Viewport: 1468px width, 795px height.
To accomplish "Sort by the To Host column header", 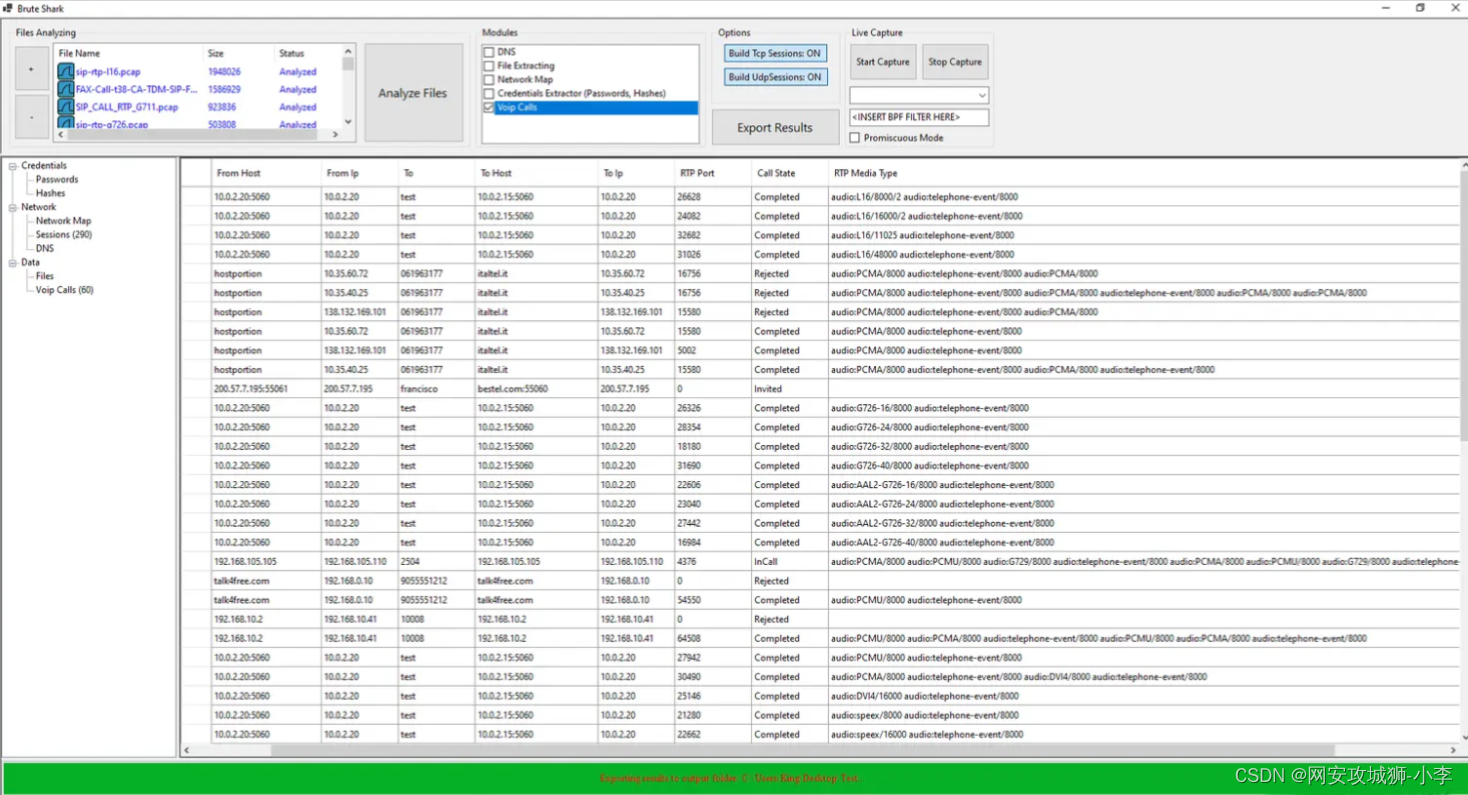I will [x=536, y=173].
